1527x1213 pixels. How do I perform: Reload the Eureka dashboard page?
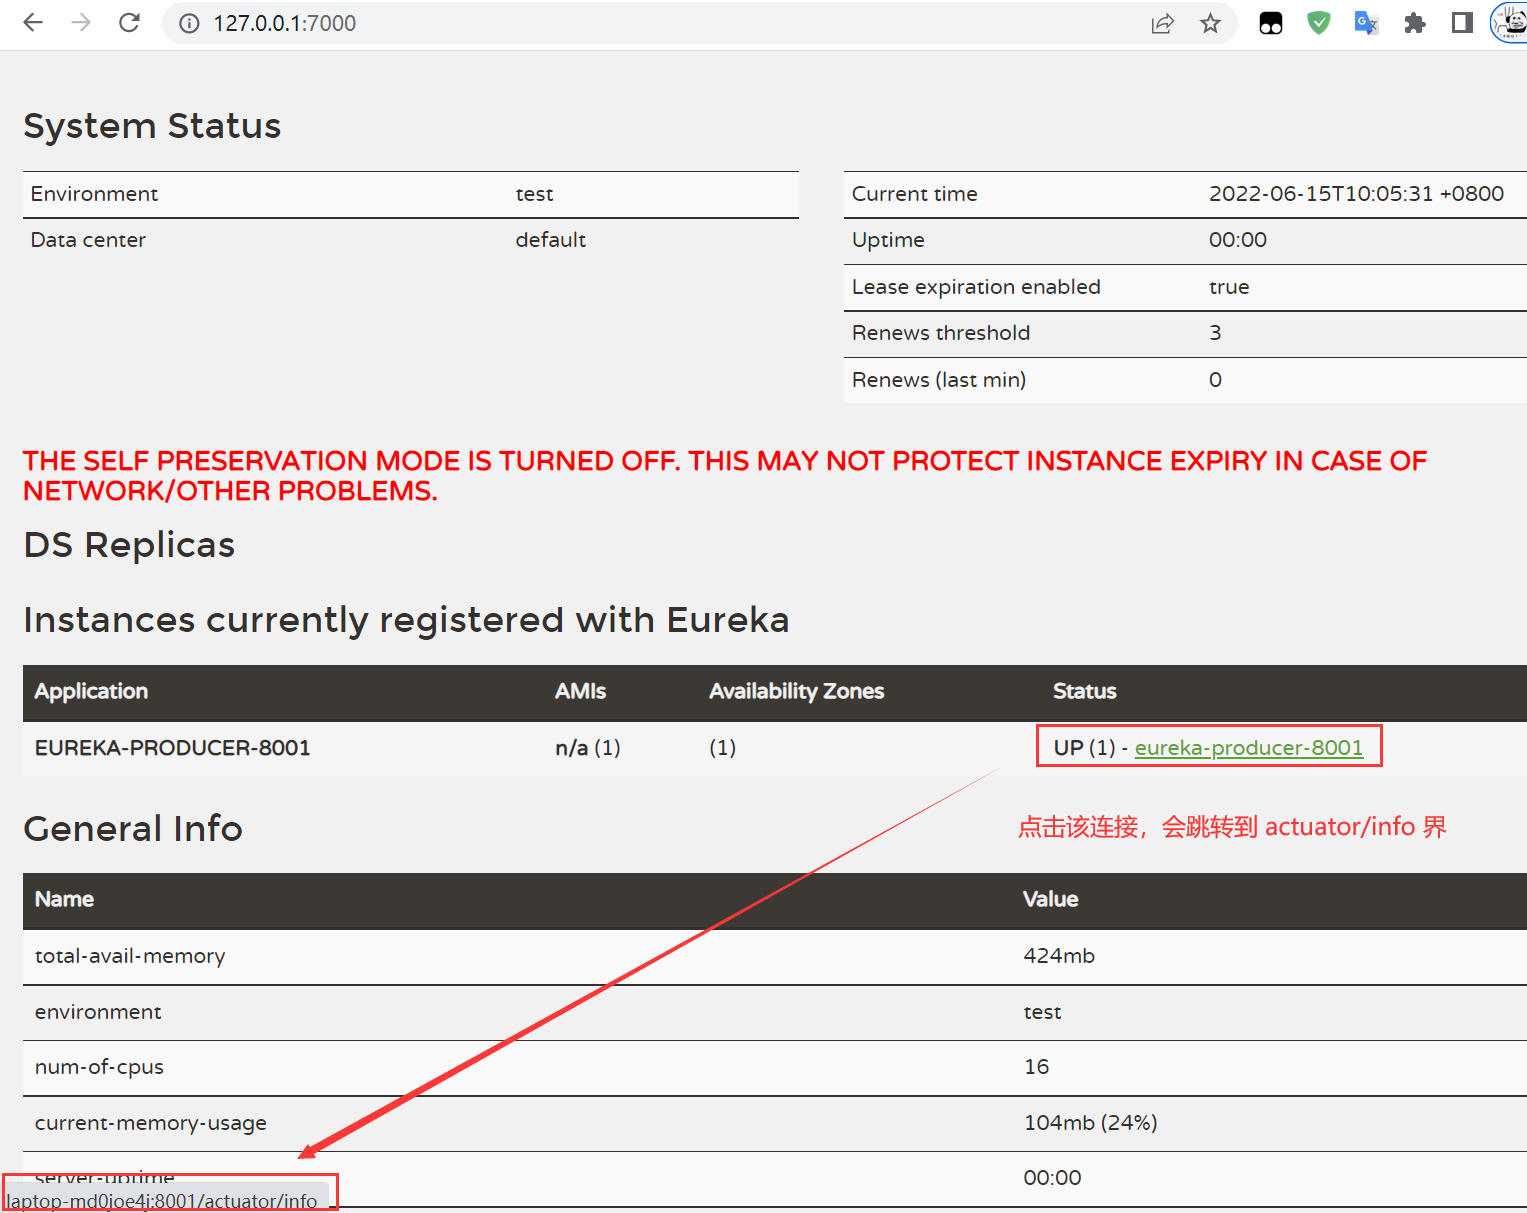pos(129,23)
